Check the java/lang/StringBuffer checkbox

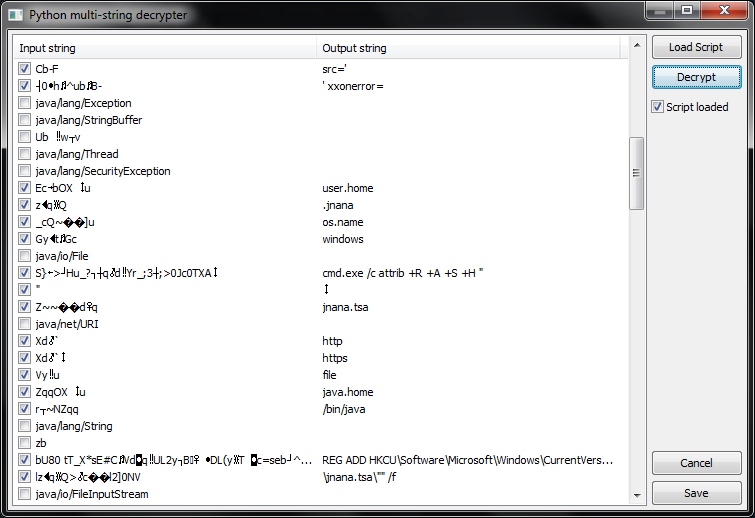[x=25, y=120]
